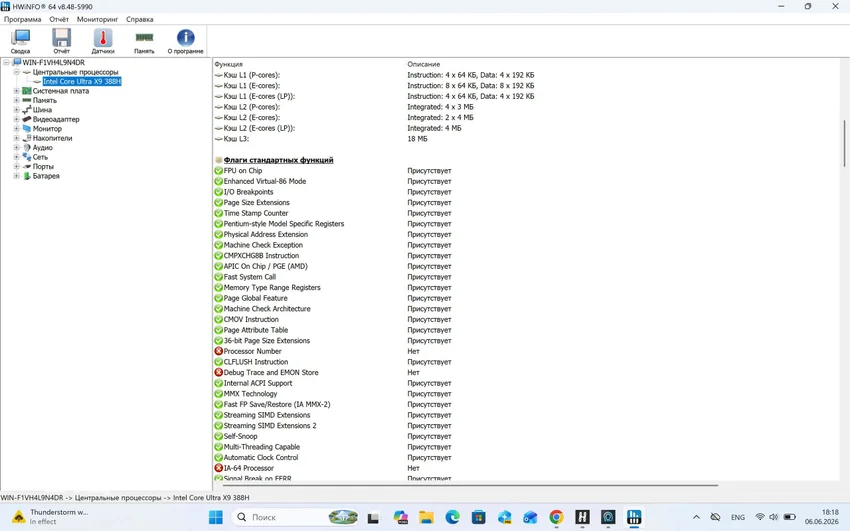Select Intel Core Ultra X9 388H in tree
Screen dimensions: 850x531
click(x=82, y=81)
